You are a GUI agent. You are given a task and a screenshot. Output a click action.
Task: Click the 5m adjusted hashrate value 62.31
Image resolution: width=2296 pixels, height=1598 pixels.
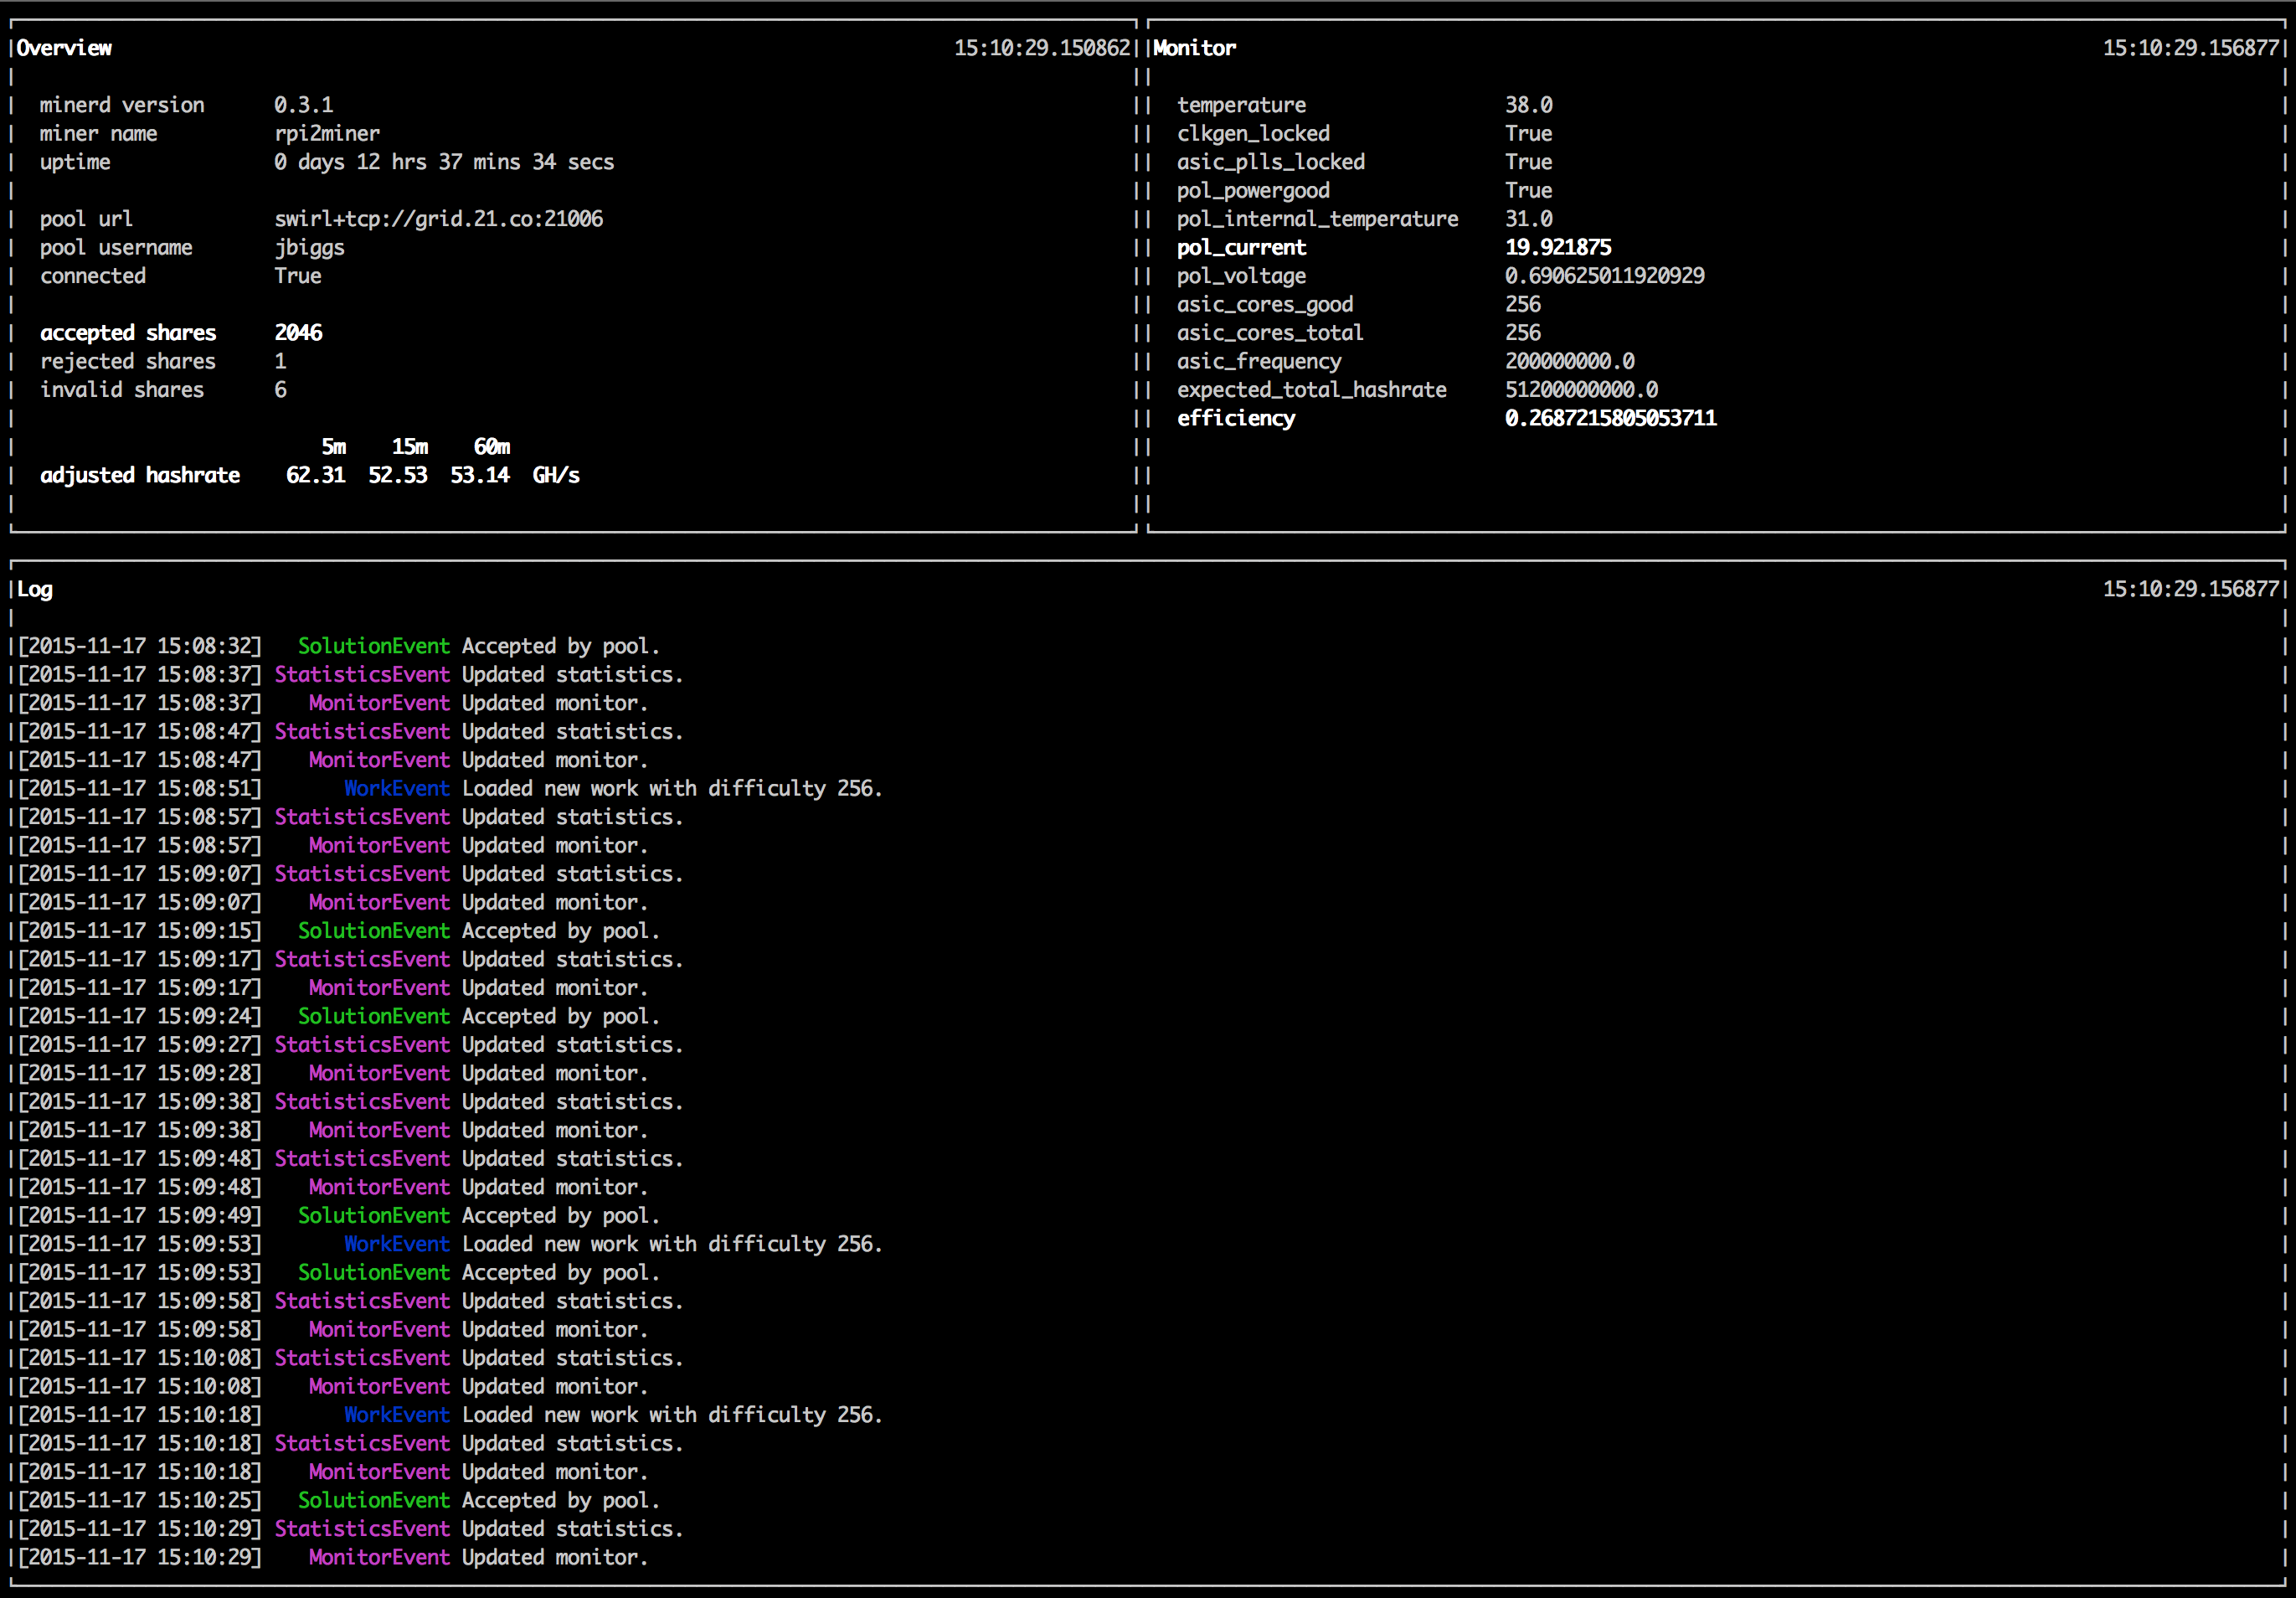315,475
